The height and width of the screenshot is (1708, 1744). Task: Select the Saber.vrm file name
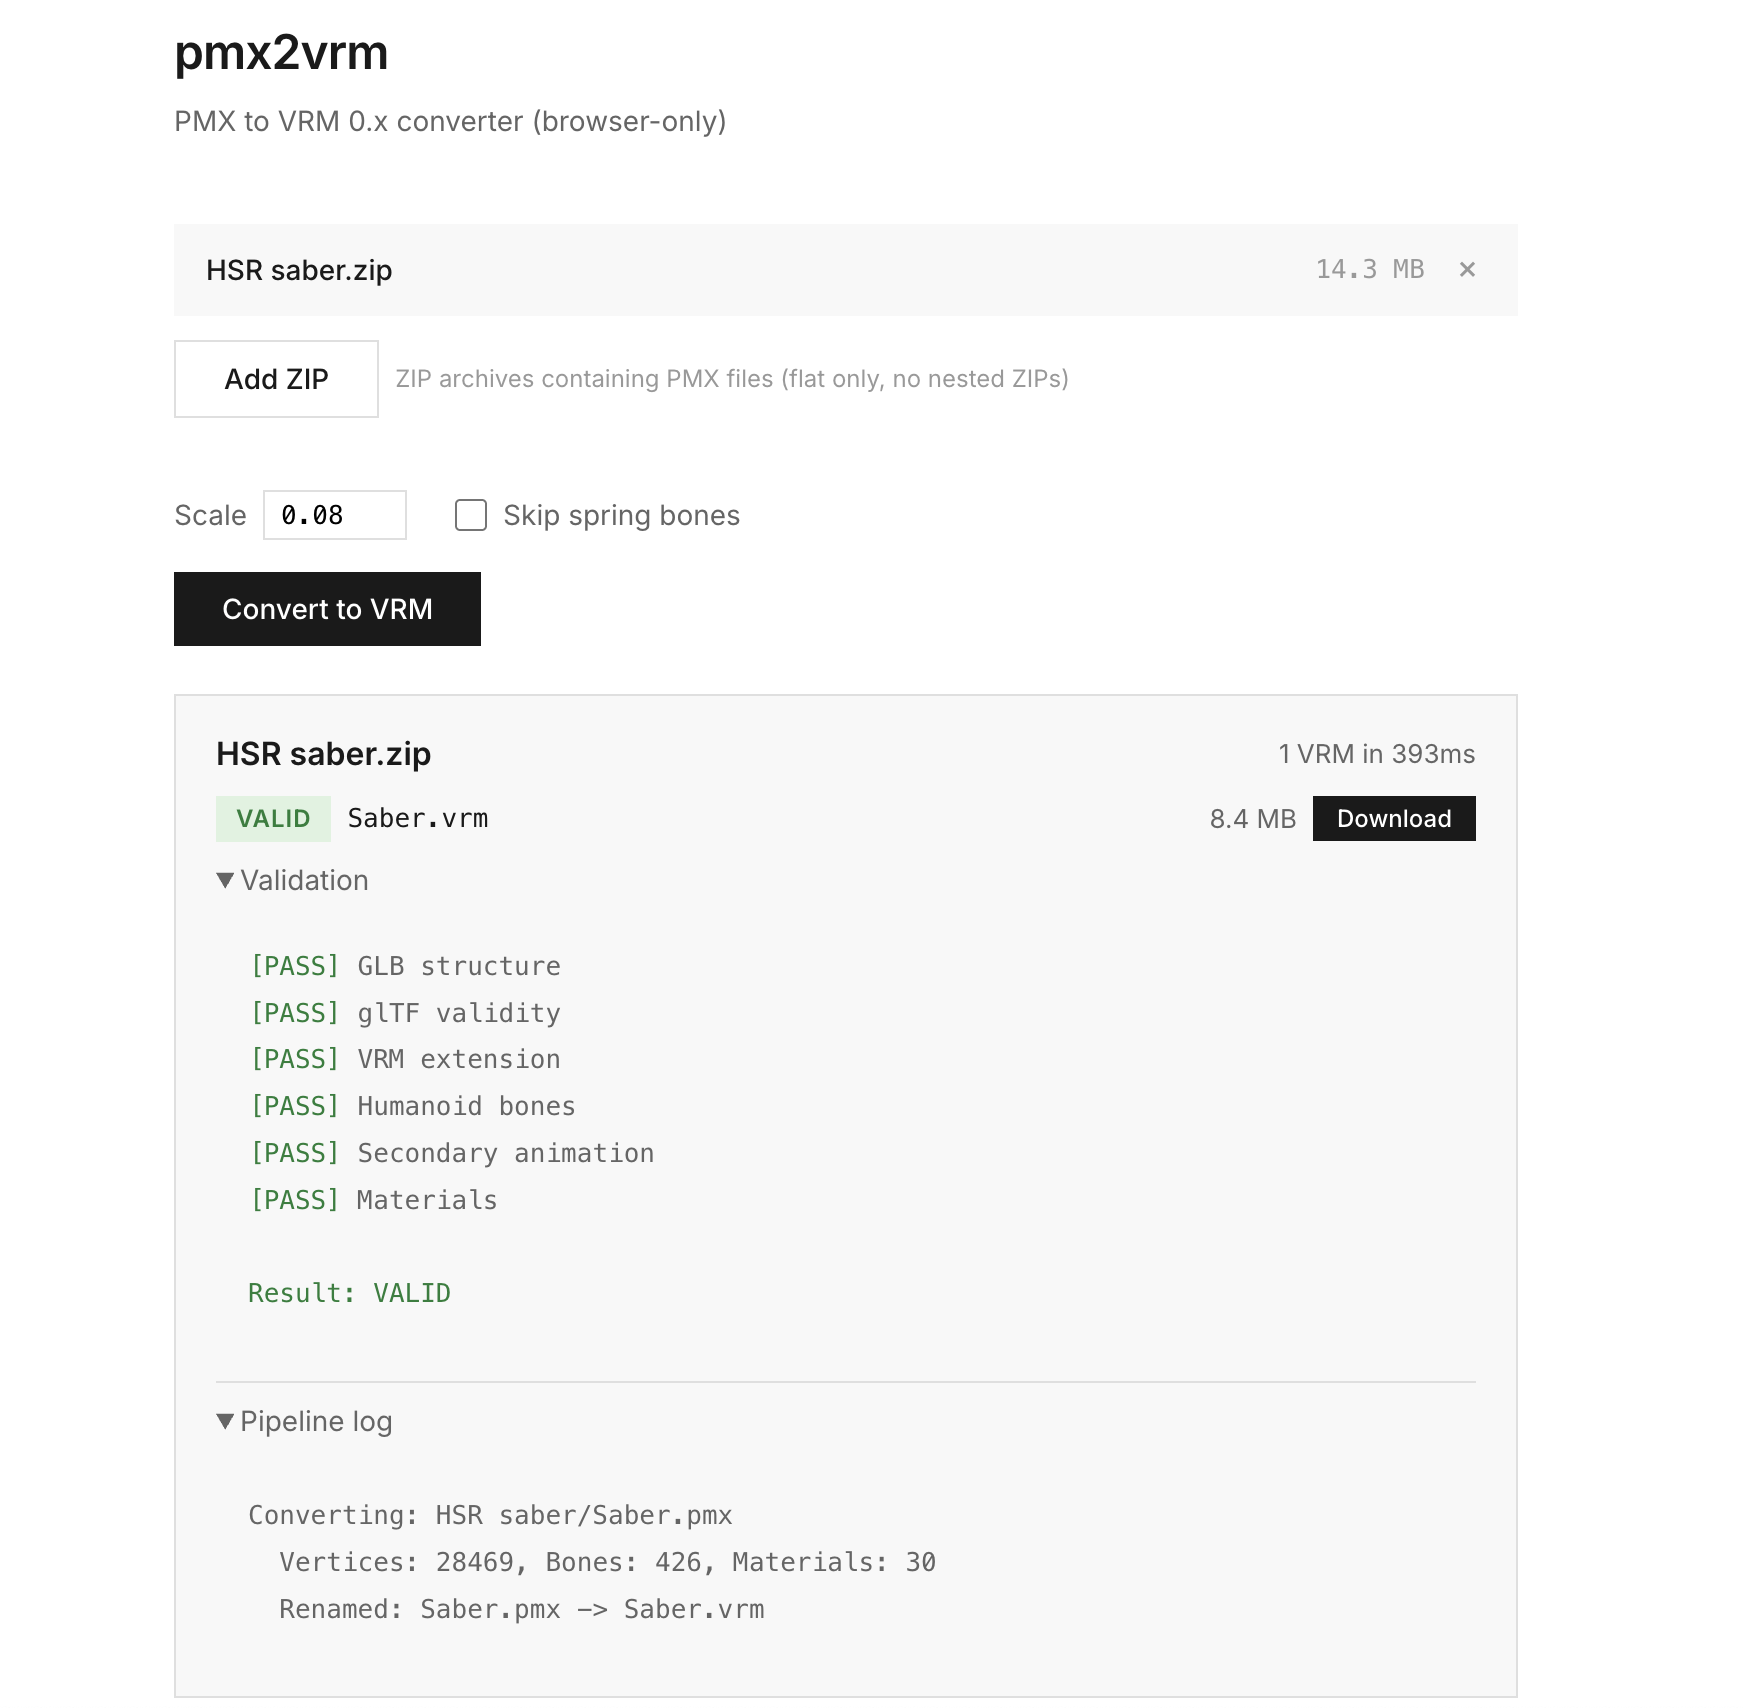pos(417,817)
